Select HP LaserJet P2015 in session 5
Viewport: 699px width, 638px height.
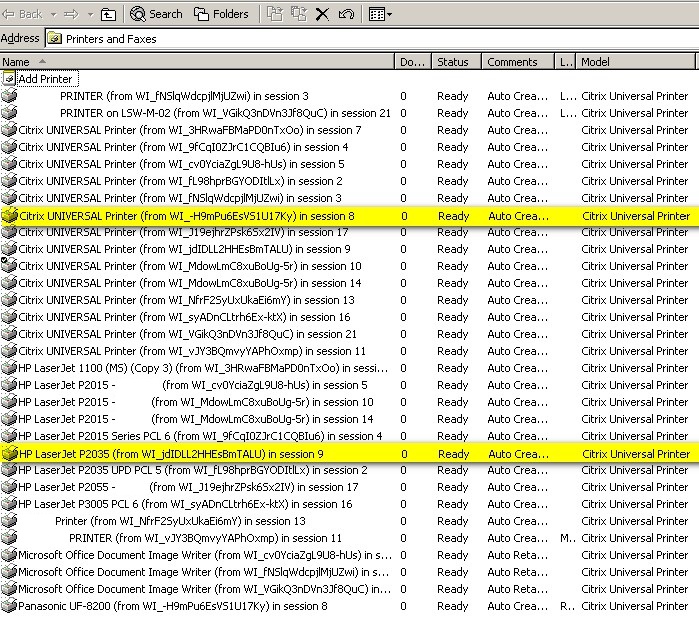tap(193, 385)
